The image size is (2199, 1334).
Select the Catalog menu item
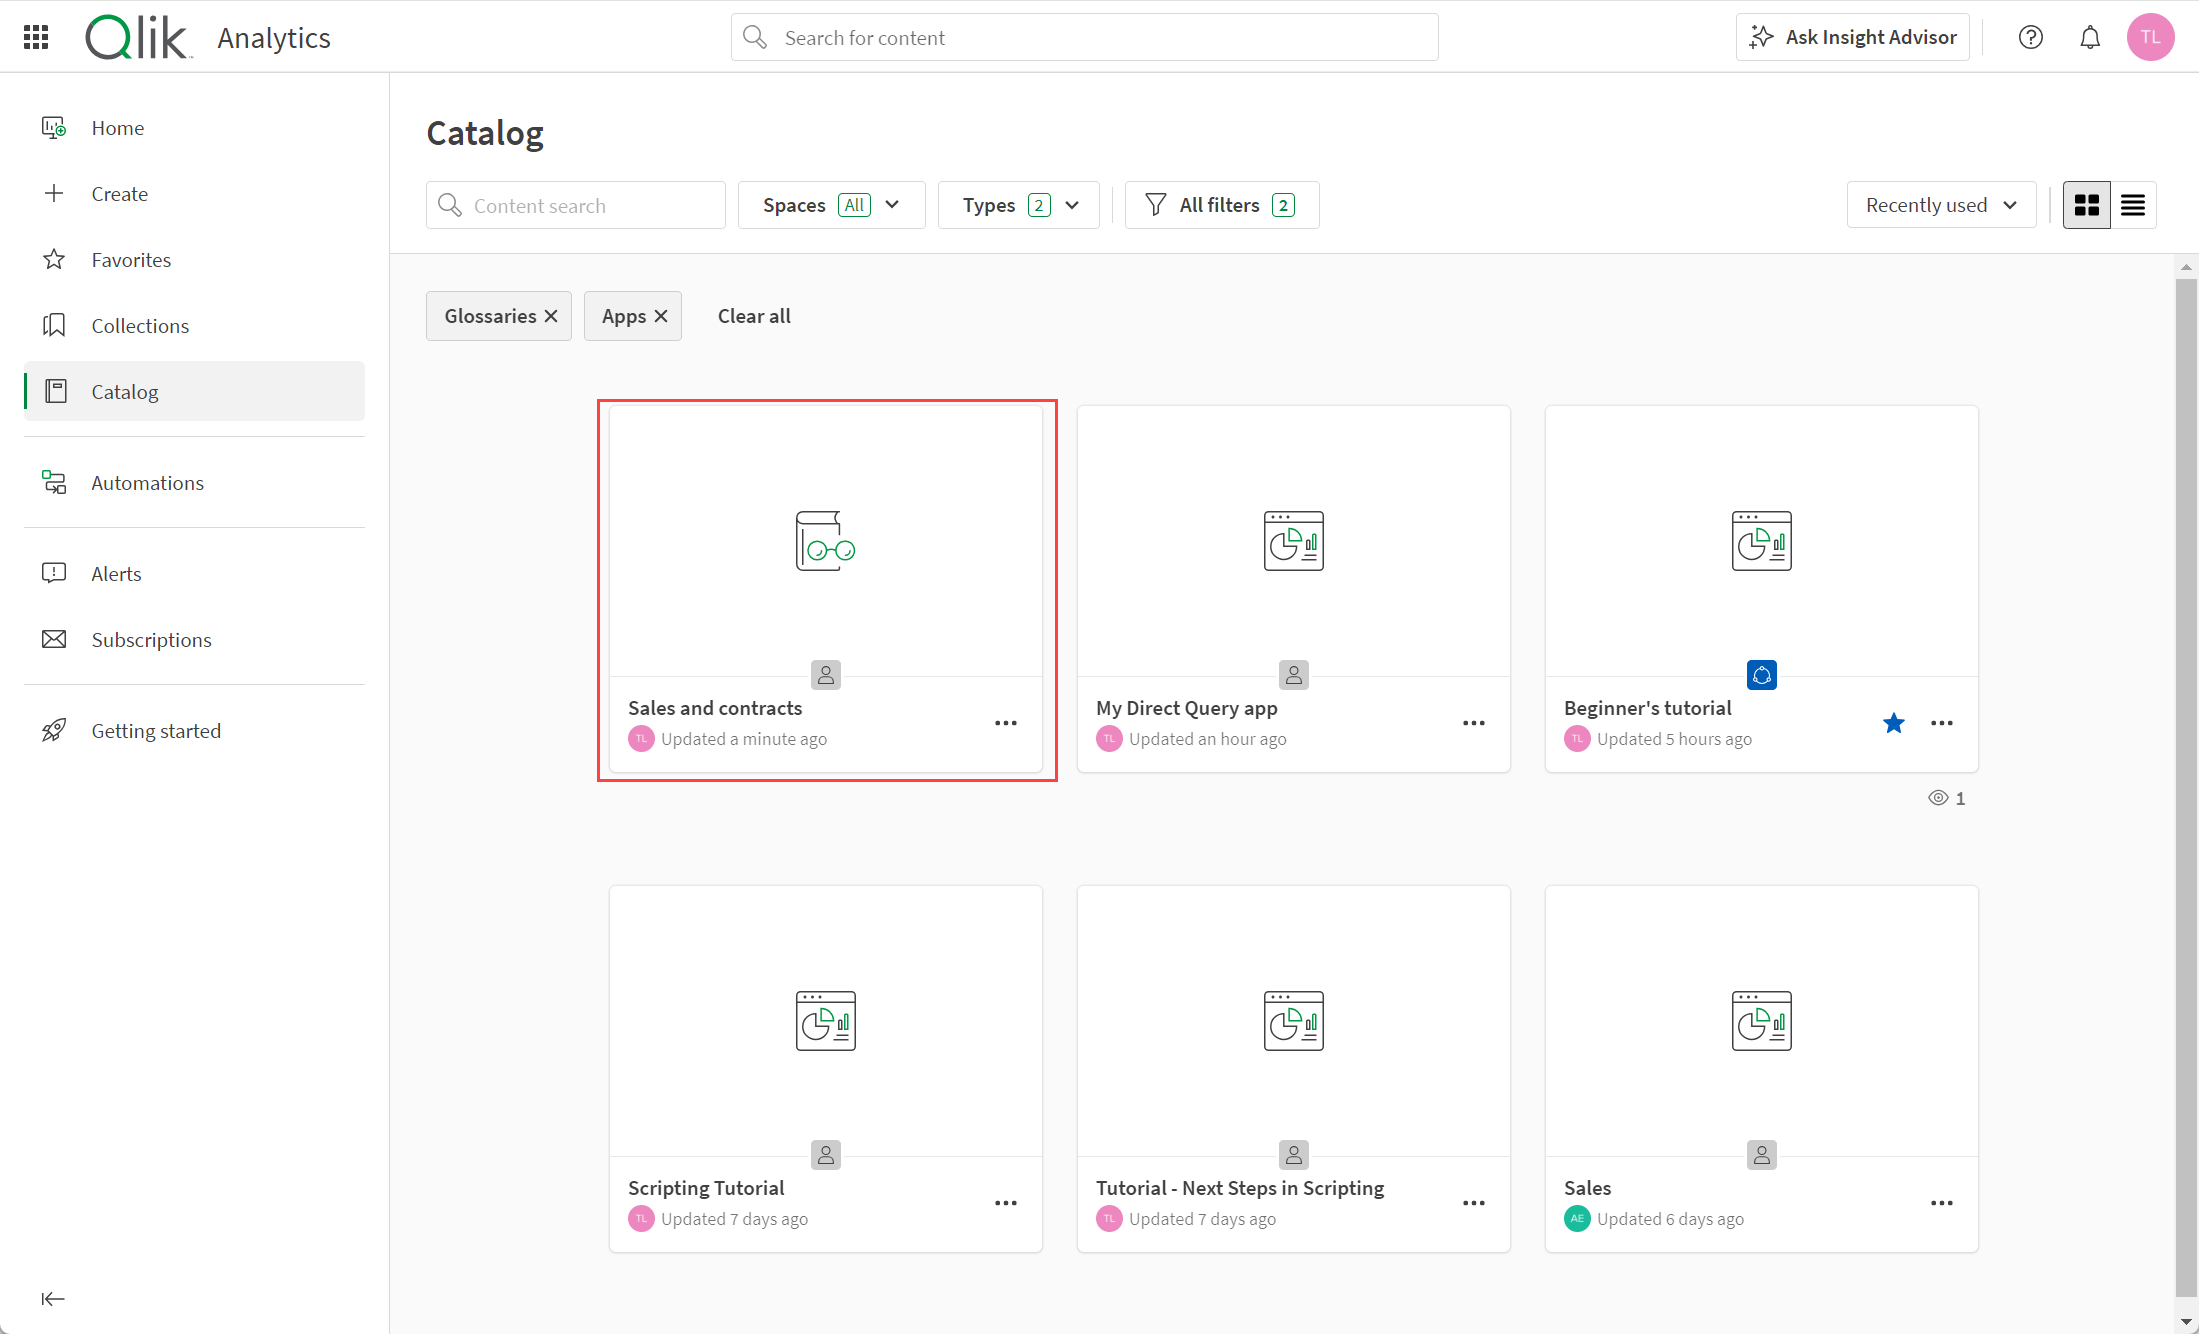click(123, 391)
